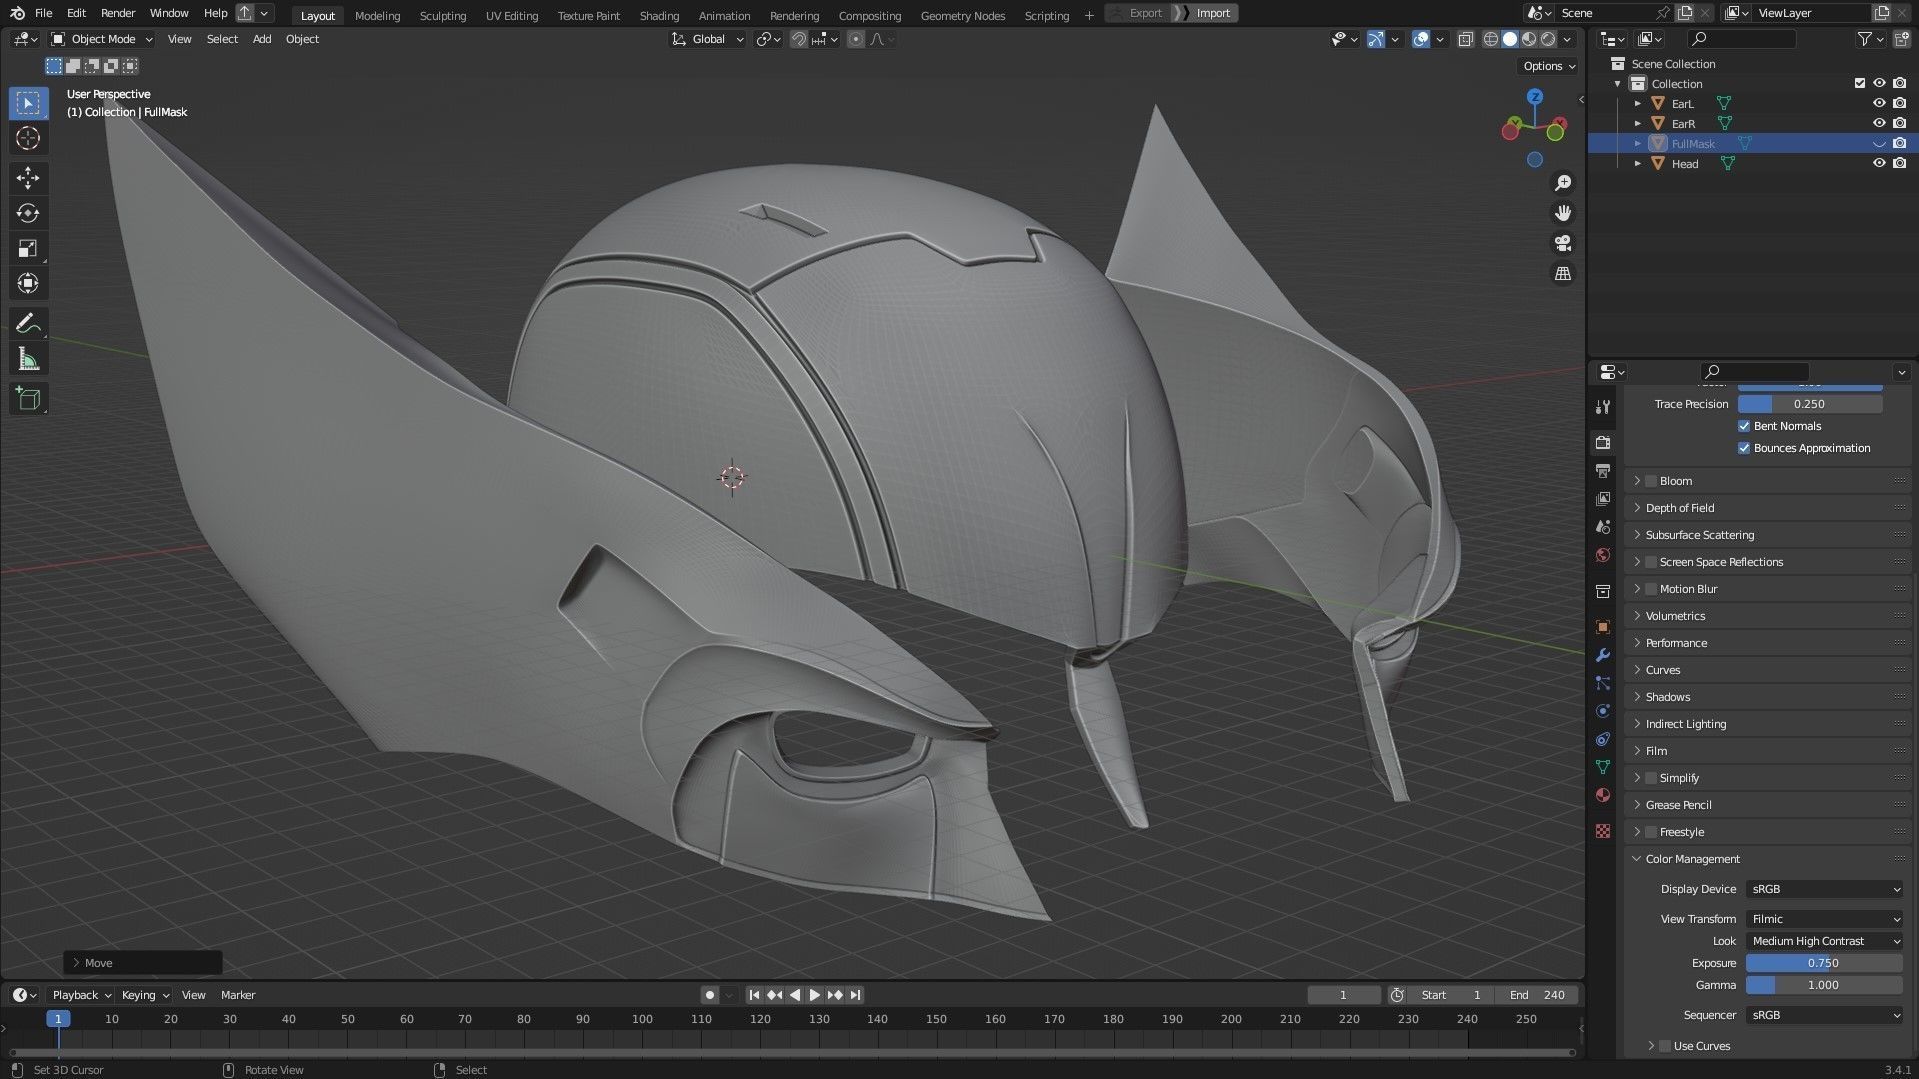The width and height of the screenshot is (1919, 1079).
Task: Open the File menu
Action: pyautogui.click(x=43, y=13)
